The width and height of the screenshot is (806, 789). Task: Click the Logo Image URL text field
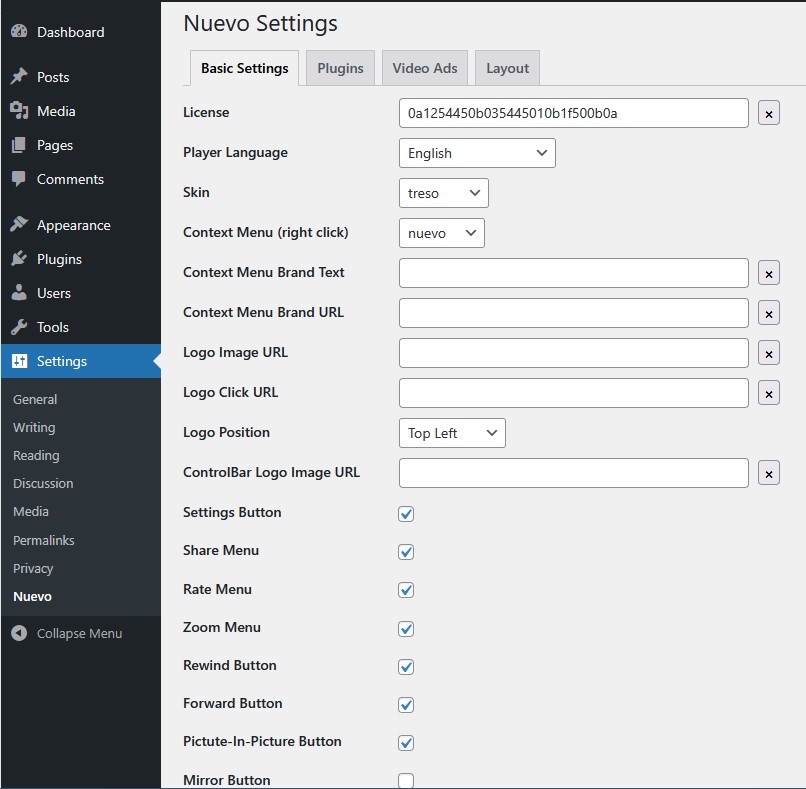click(573, 353)
